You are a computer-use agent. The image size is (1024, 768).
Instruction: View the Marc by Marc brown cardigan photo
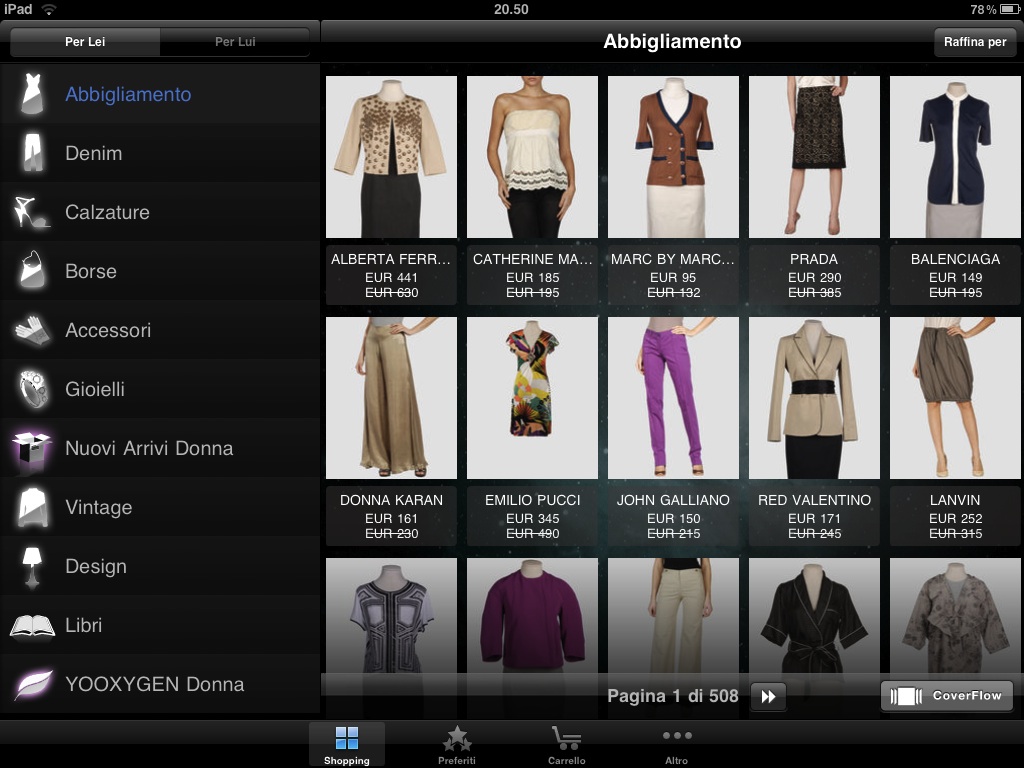[x=673, y=157]
